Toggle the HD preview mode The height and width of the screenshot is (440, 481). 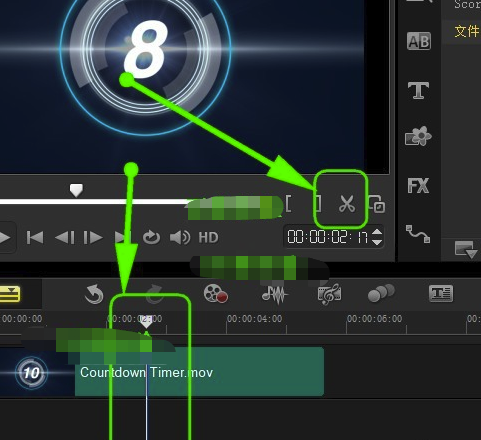point(208,237)
